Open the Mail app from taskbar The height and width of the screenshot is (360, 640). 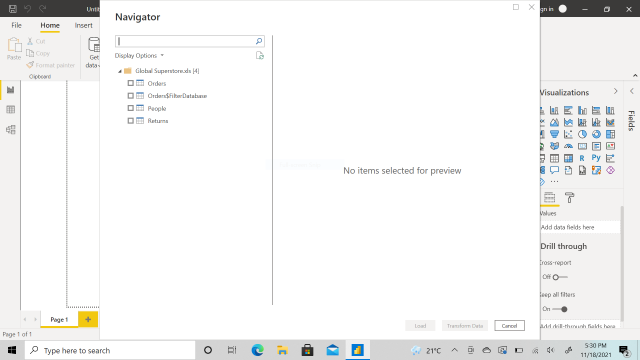click(x=333, y=350)
